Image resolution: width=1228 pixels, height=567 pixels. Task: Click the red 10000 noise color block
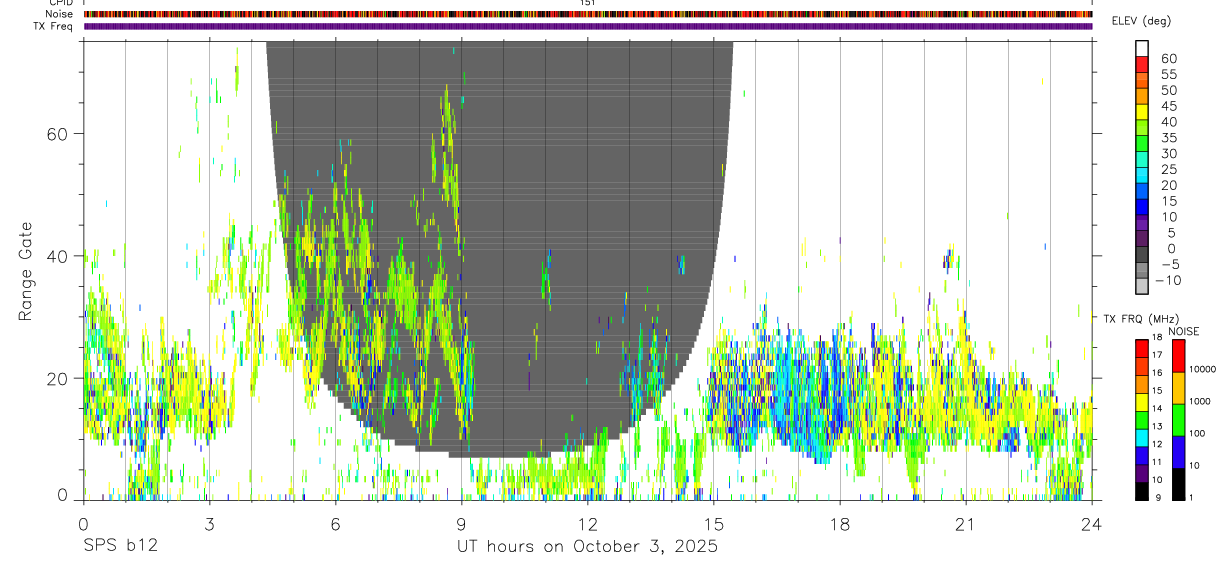click(x=1179, y=356)
